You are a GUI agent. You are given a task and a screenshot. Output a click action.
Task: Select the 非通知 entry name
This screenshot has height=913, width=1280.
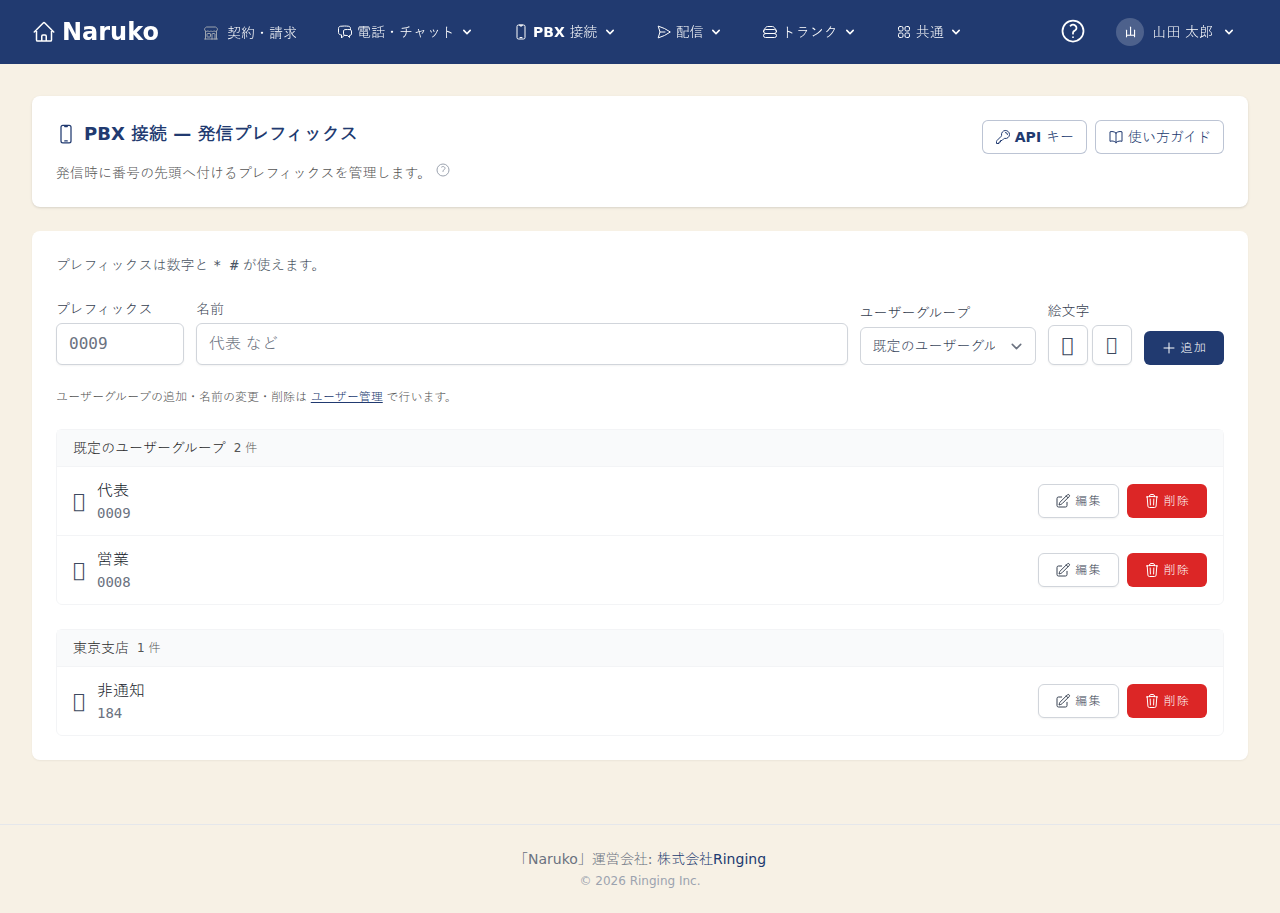[x=121, y=690]
